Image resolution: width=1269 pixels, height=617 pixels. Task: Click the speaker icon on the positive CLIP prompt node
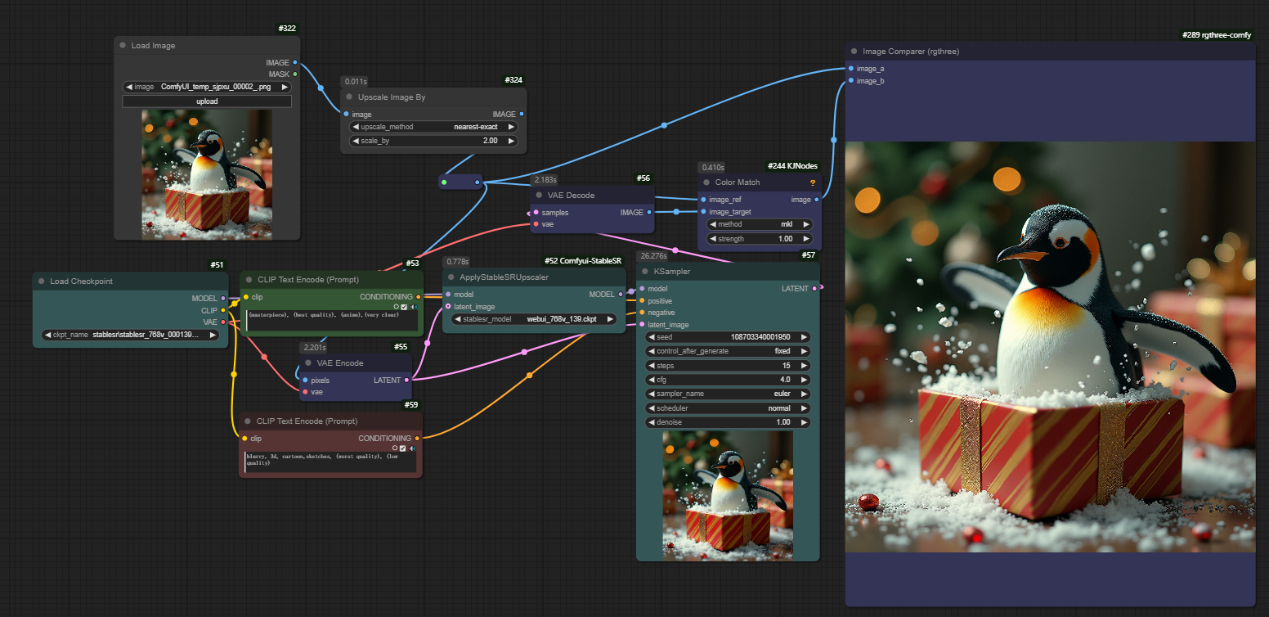click(412, 307)
